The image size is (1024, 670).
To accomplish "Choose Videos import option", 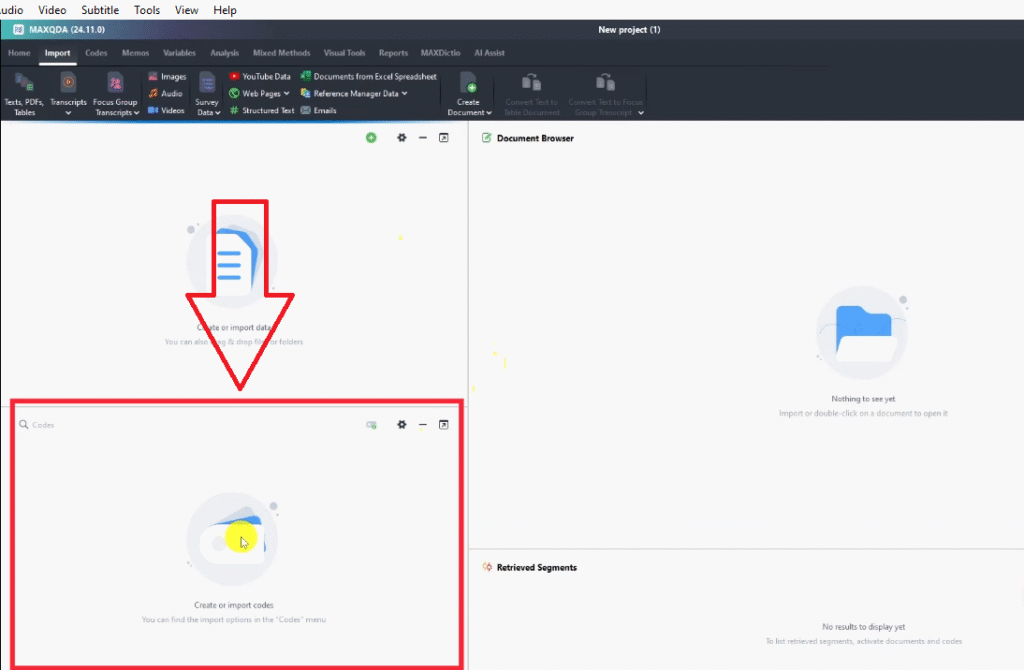I will tap(167, 110).
